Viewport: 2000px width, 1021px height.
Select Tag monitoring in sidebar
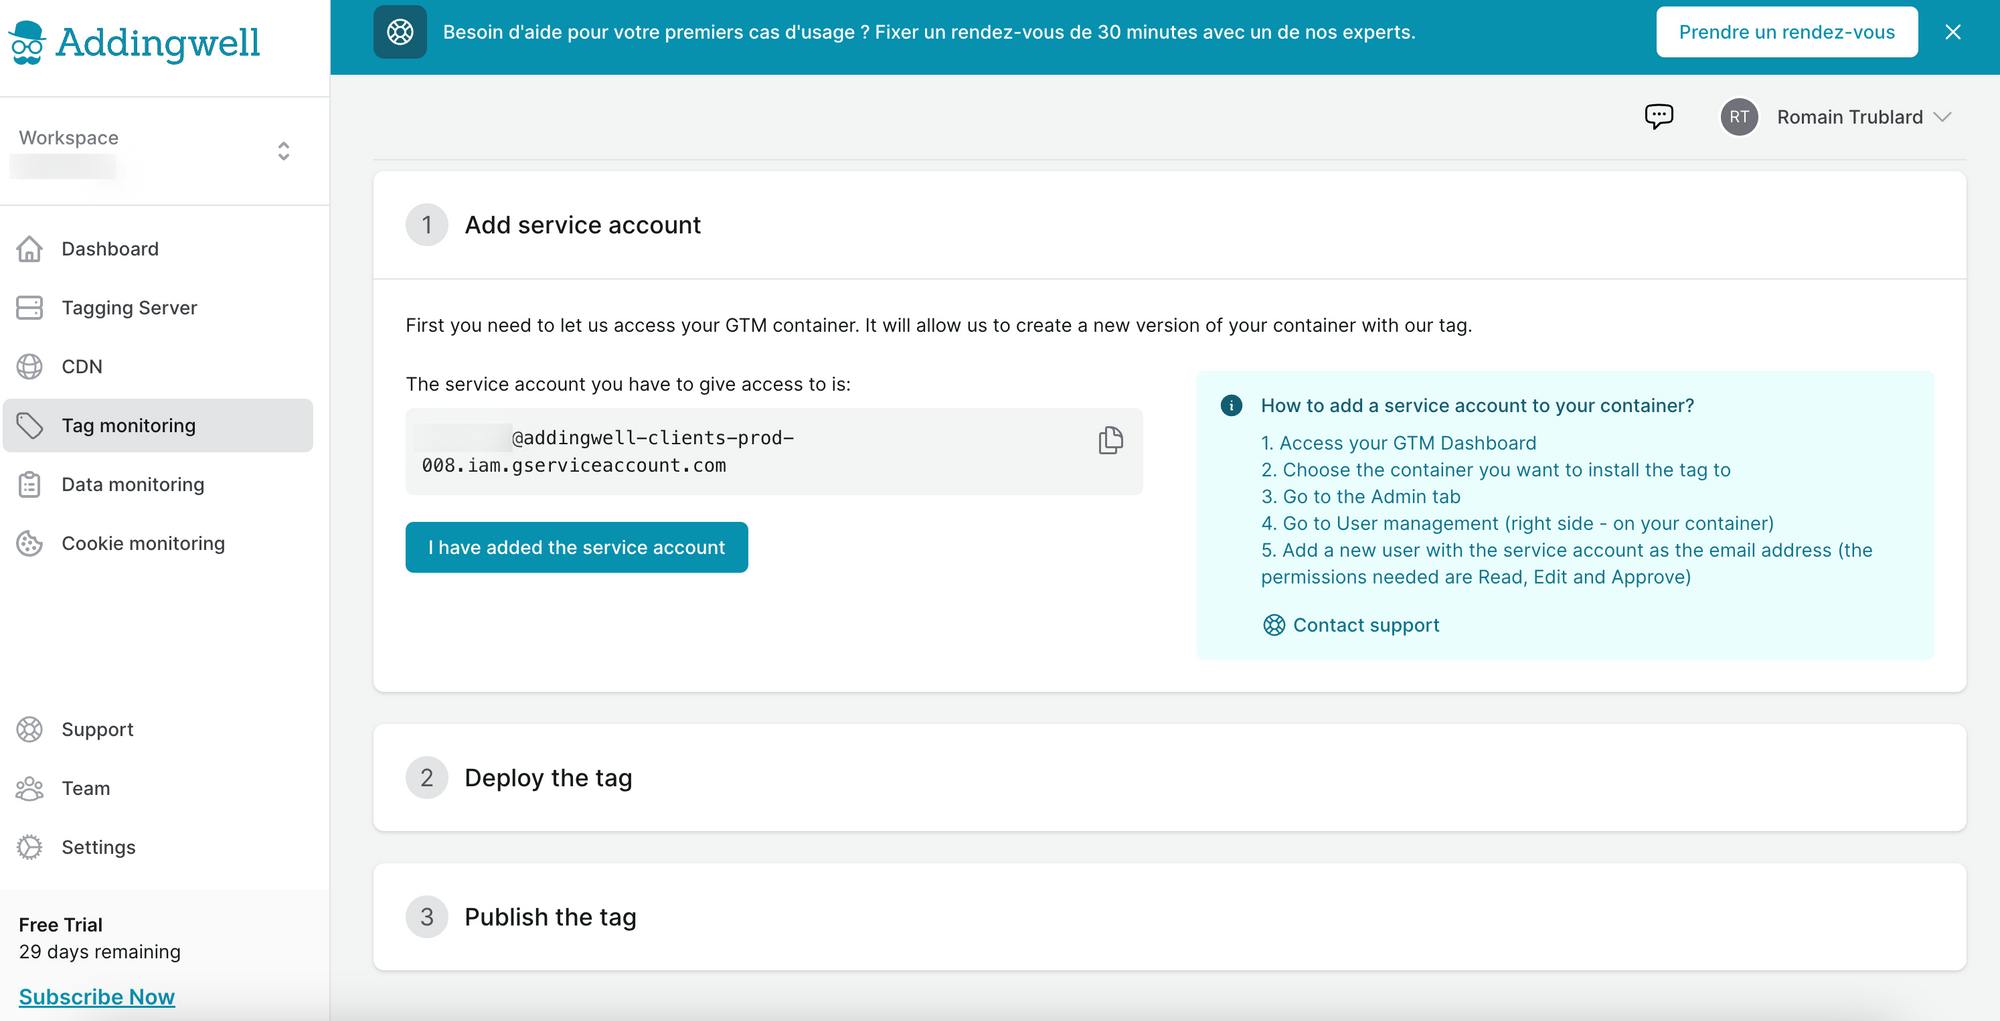(158, 426)
